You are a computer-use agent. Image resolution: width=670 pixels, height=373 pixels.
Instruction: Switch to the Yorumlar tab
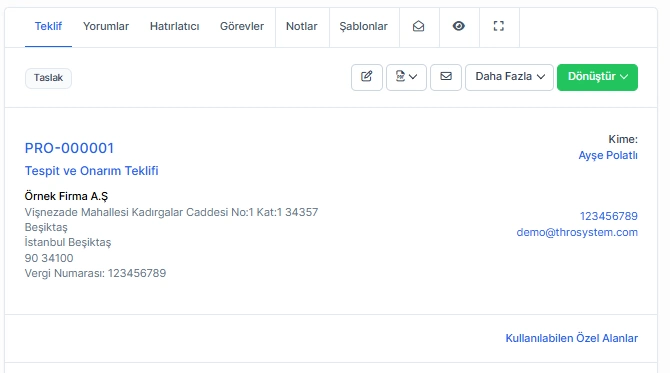tap(106, 26)
